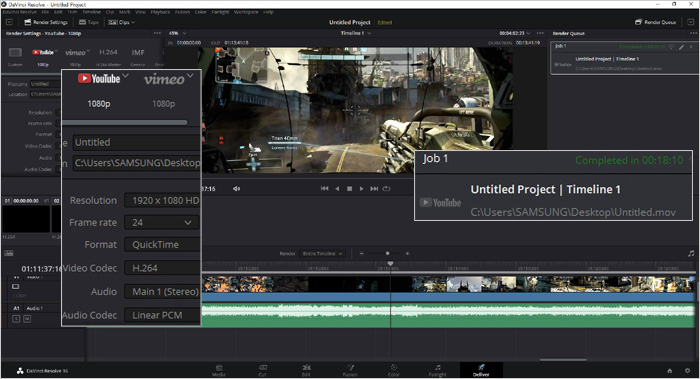Screen dimensions: 700x379
Task: Switch to the Edit page
Action: [x=306, y=370]
